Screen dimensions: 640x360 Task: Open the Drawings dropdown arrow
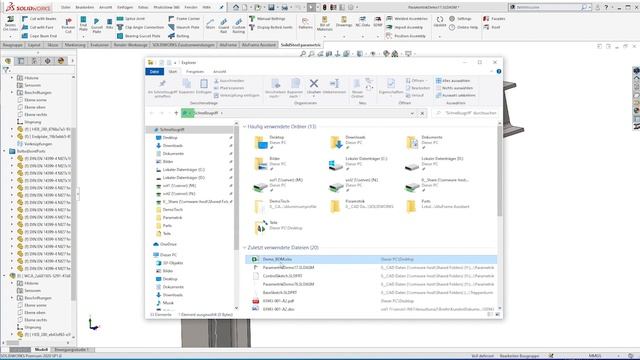[344, 36]
